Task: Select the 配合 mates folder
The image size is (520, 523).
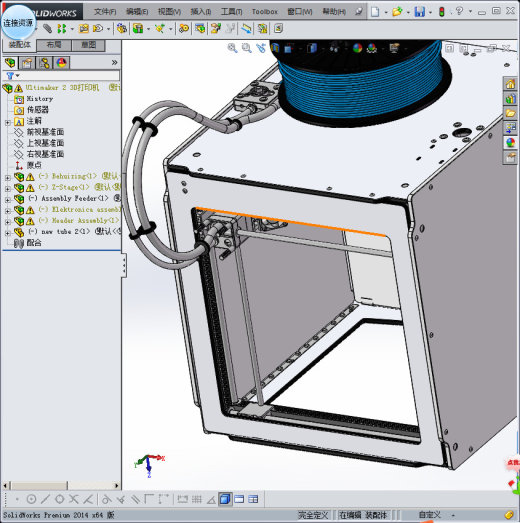Action: [x=34, y=243]
